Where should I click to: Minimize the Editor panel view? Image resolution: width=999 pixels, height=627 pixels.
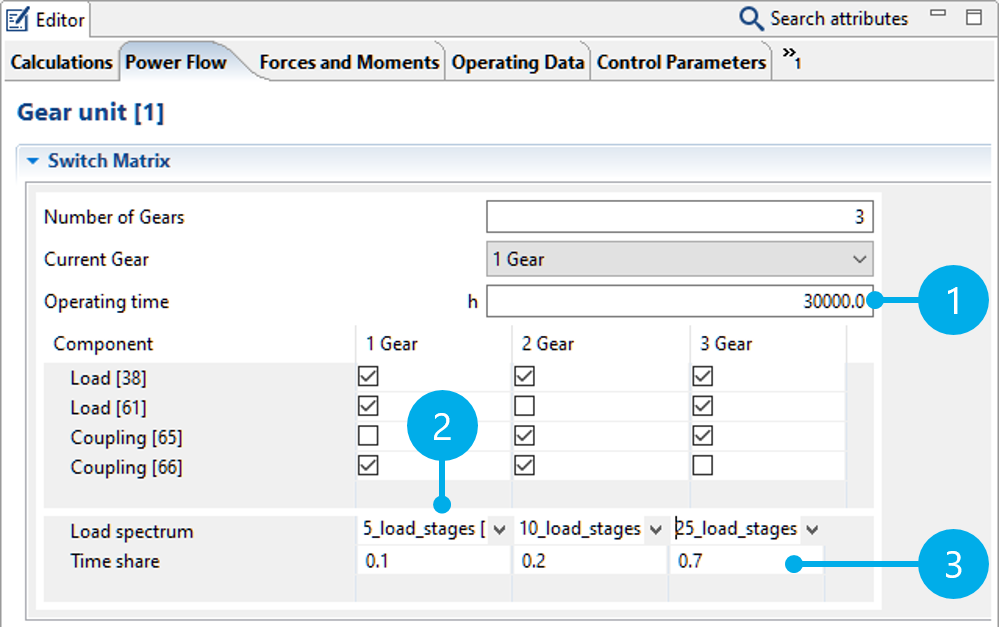coord(937,14)
